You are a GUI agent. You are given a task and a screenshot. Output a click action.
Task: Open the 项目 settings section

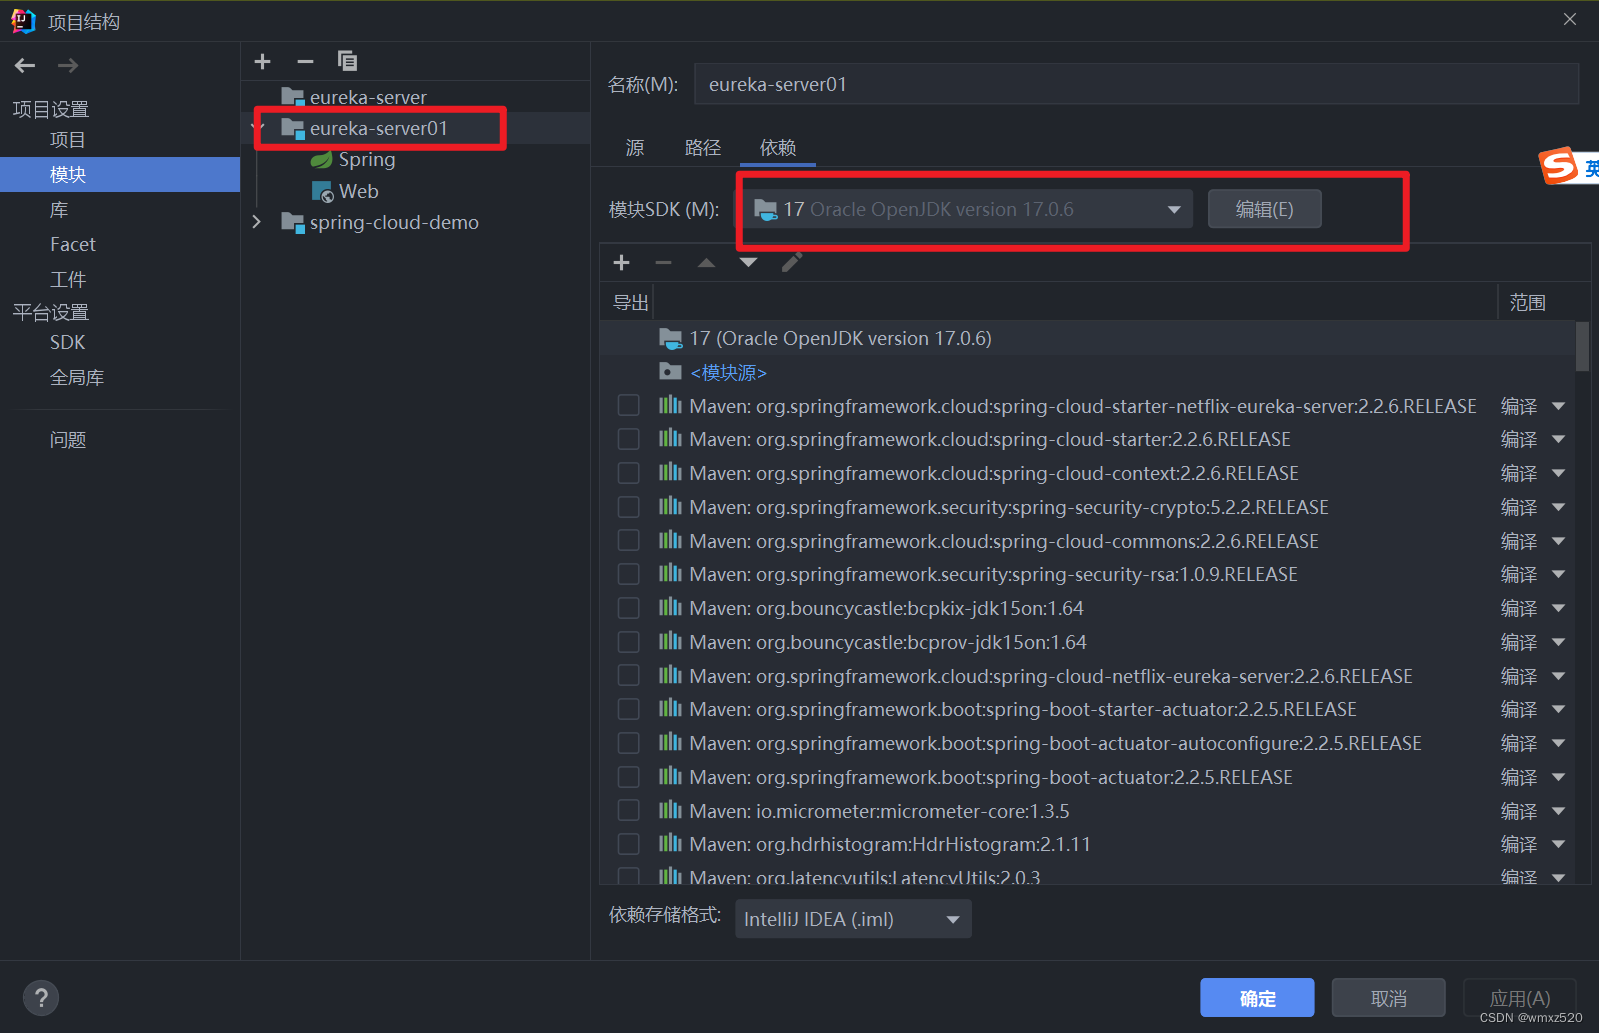click(x=68, y=140)
